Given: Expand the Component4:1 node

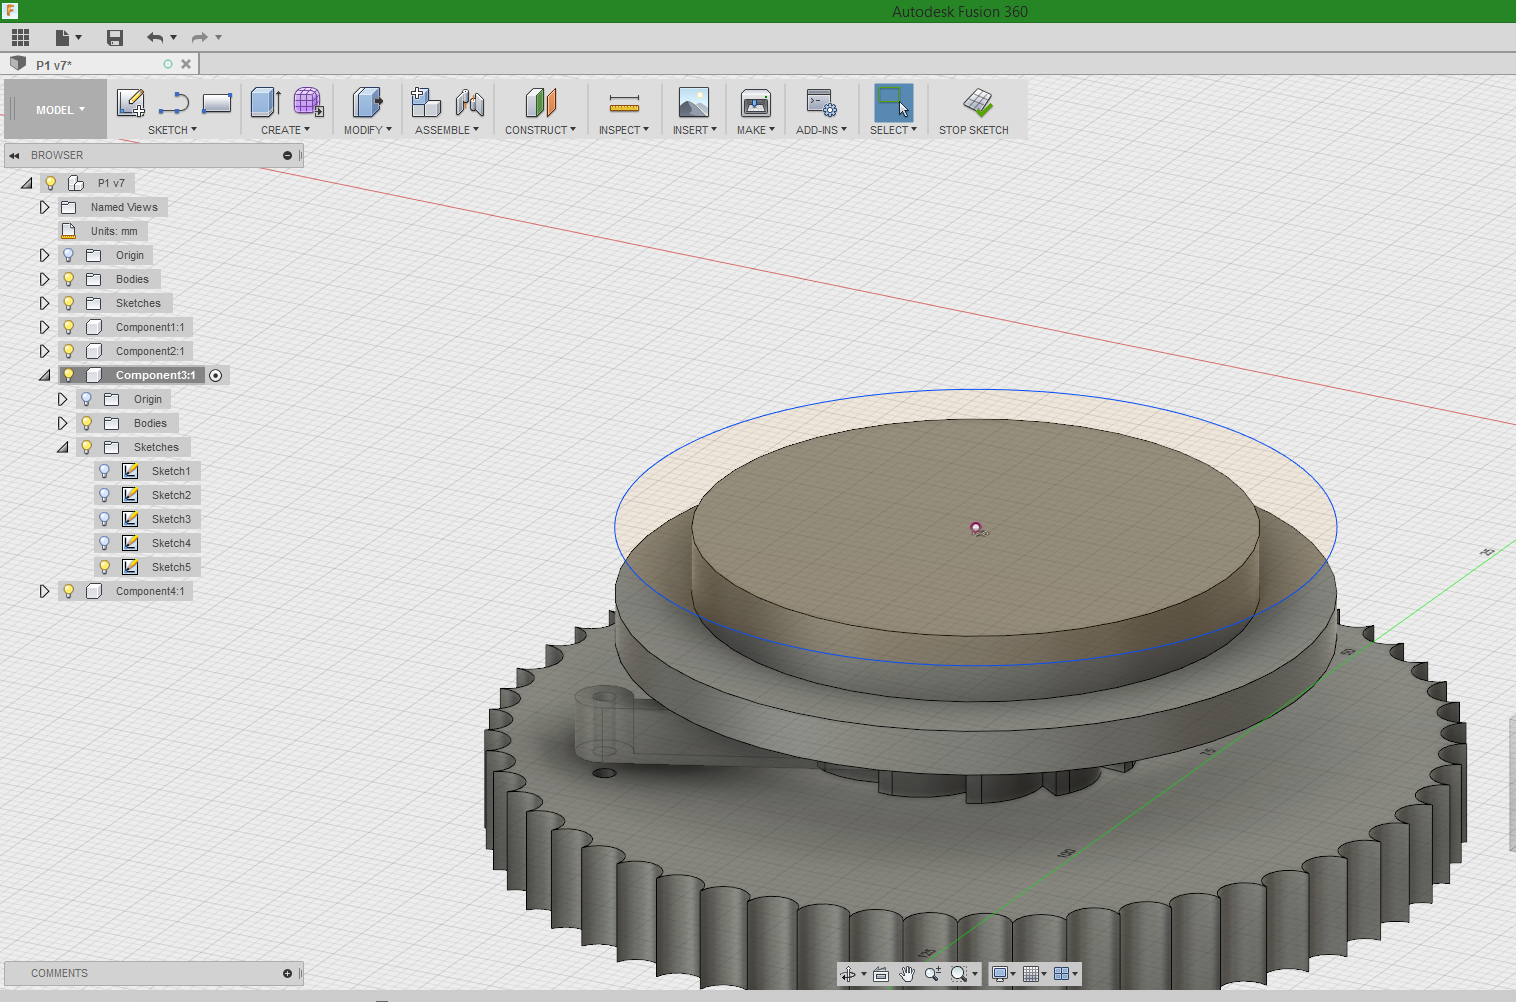Looking at the screenshot, I should coord(44,591).
